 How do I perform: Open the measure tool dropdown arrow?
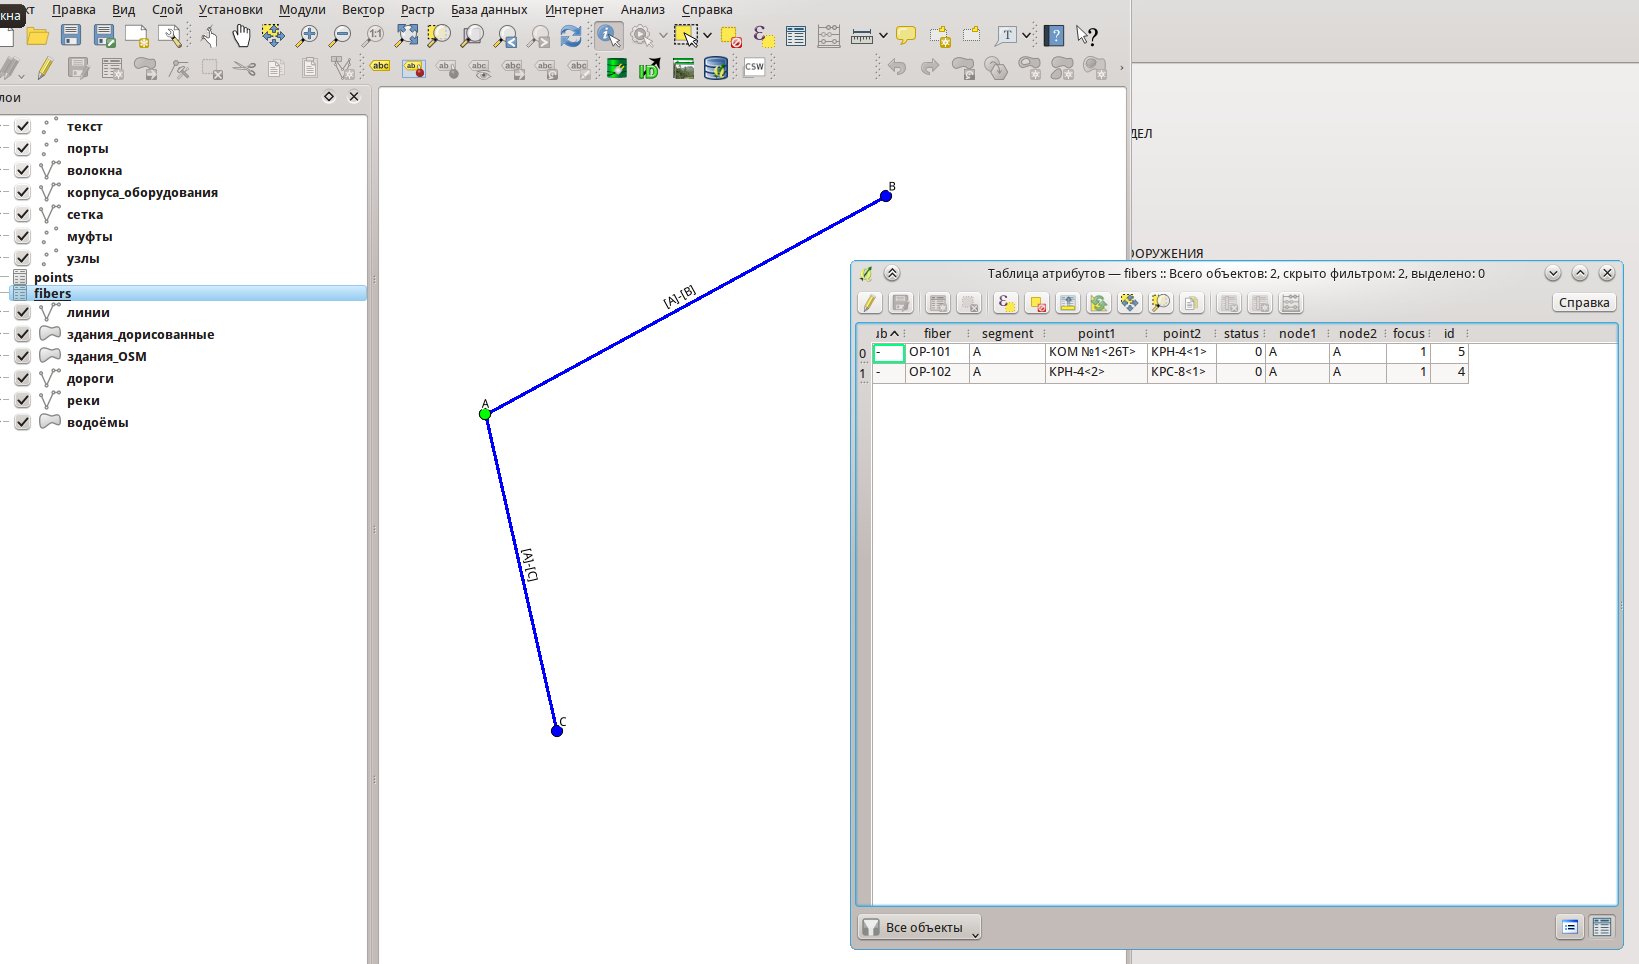(883, 36)
